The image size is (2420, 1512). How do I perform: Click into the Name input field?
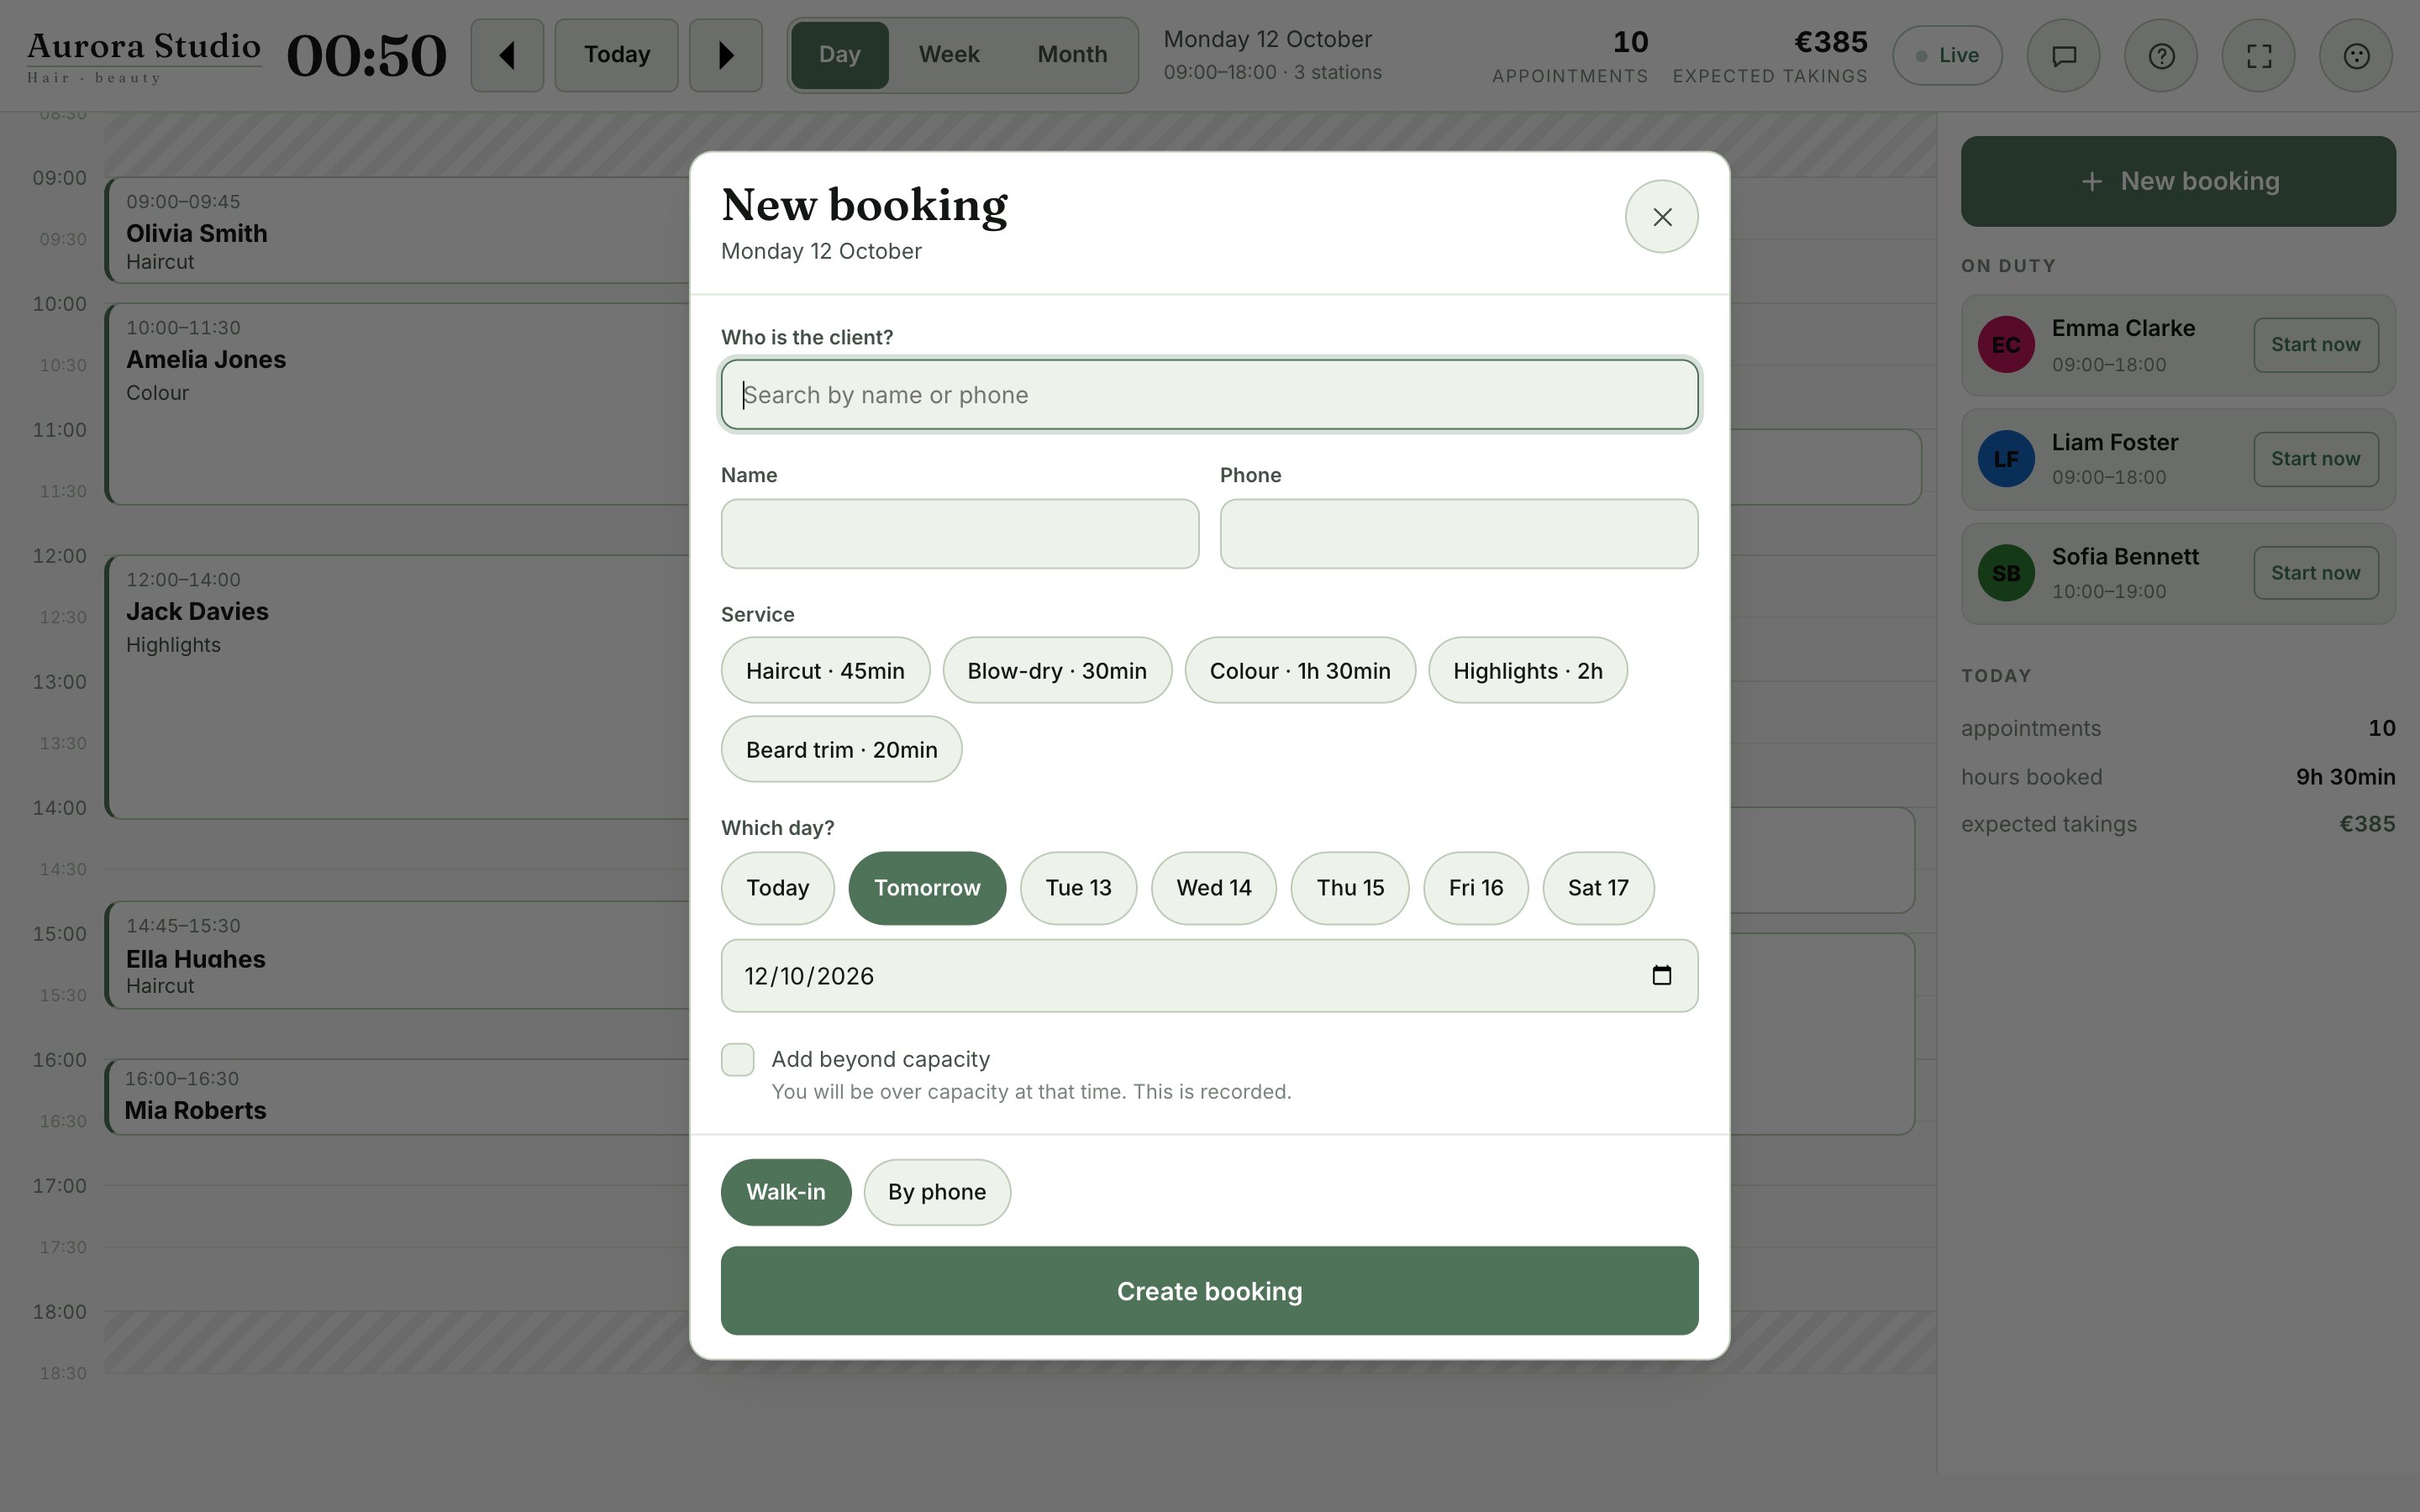(960, 534)
